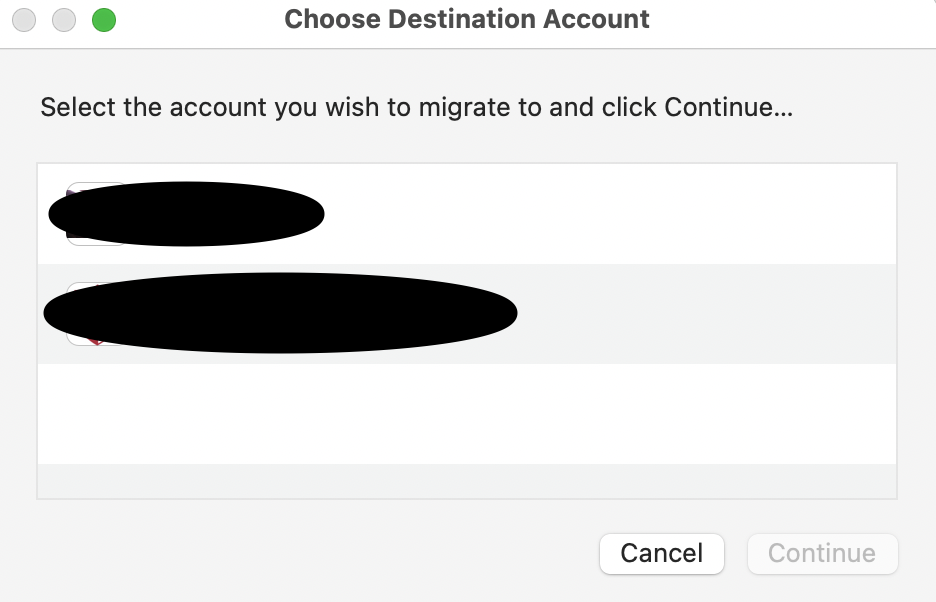Select the second account in the list
Image resolution: width=936 pixels, height=602 pixels.
coord(466,313)
